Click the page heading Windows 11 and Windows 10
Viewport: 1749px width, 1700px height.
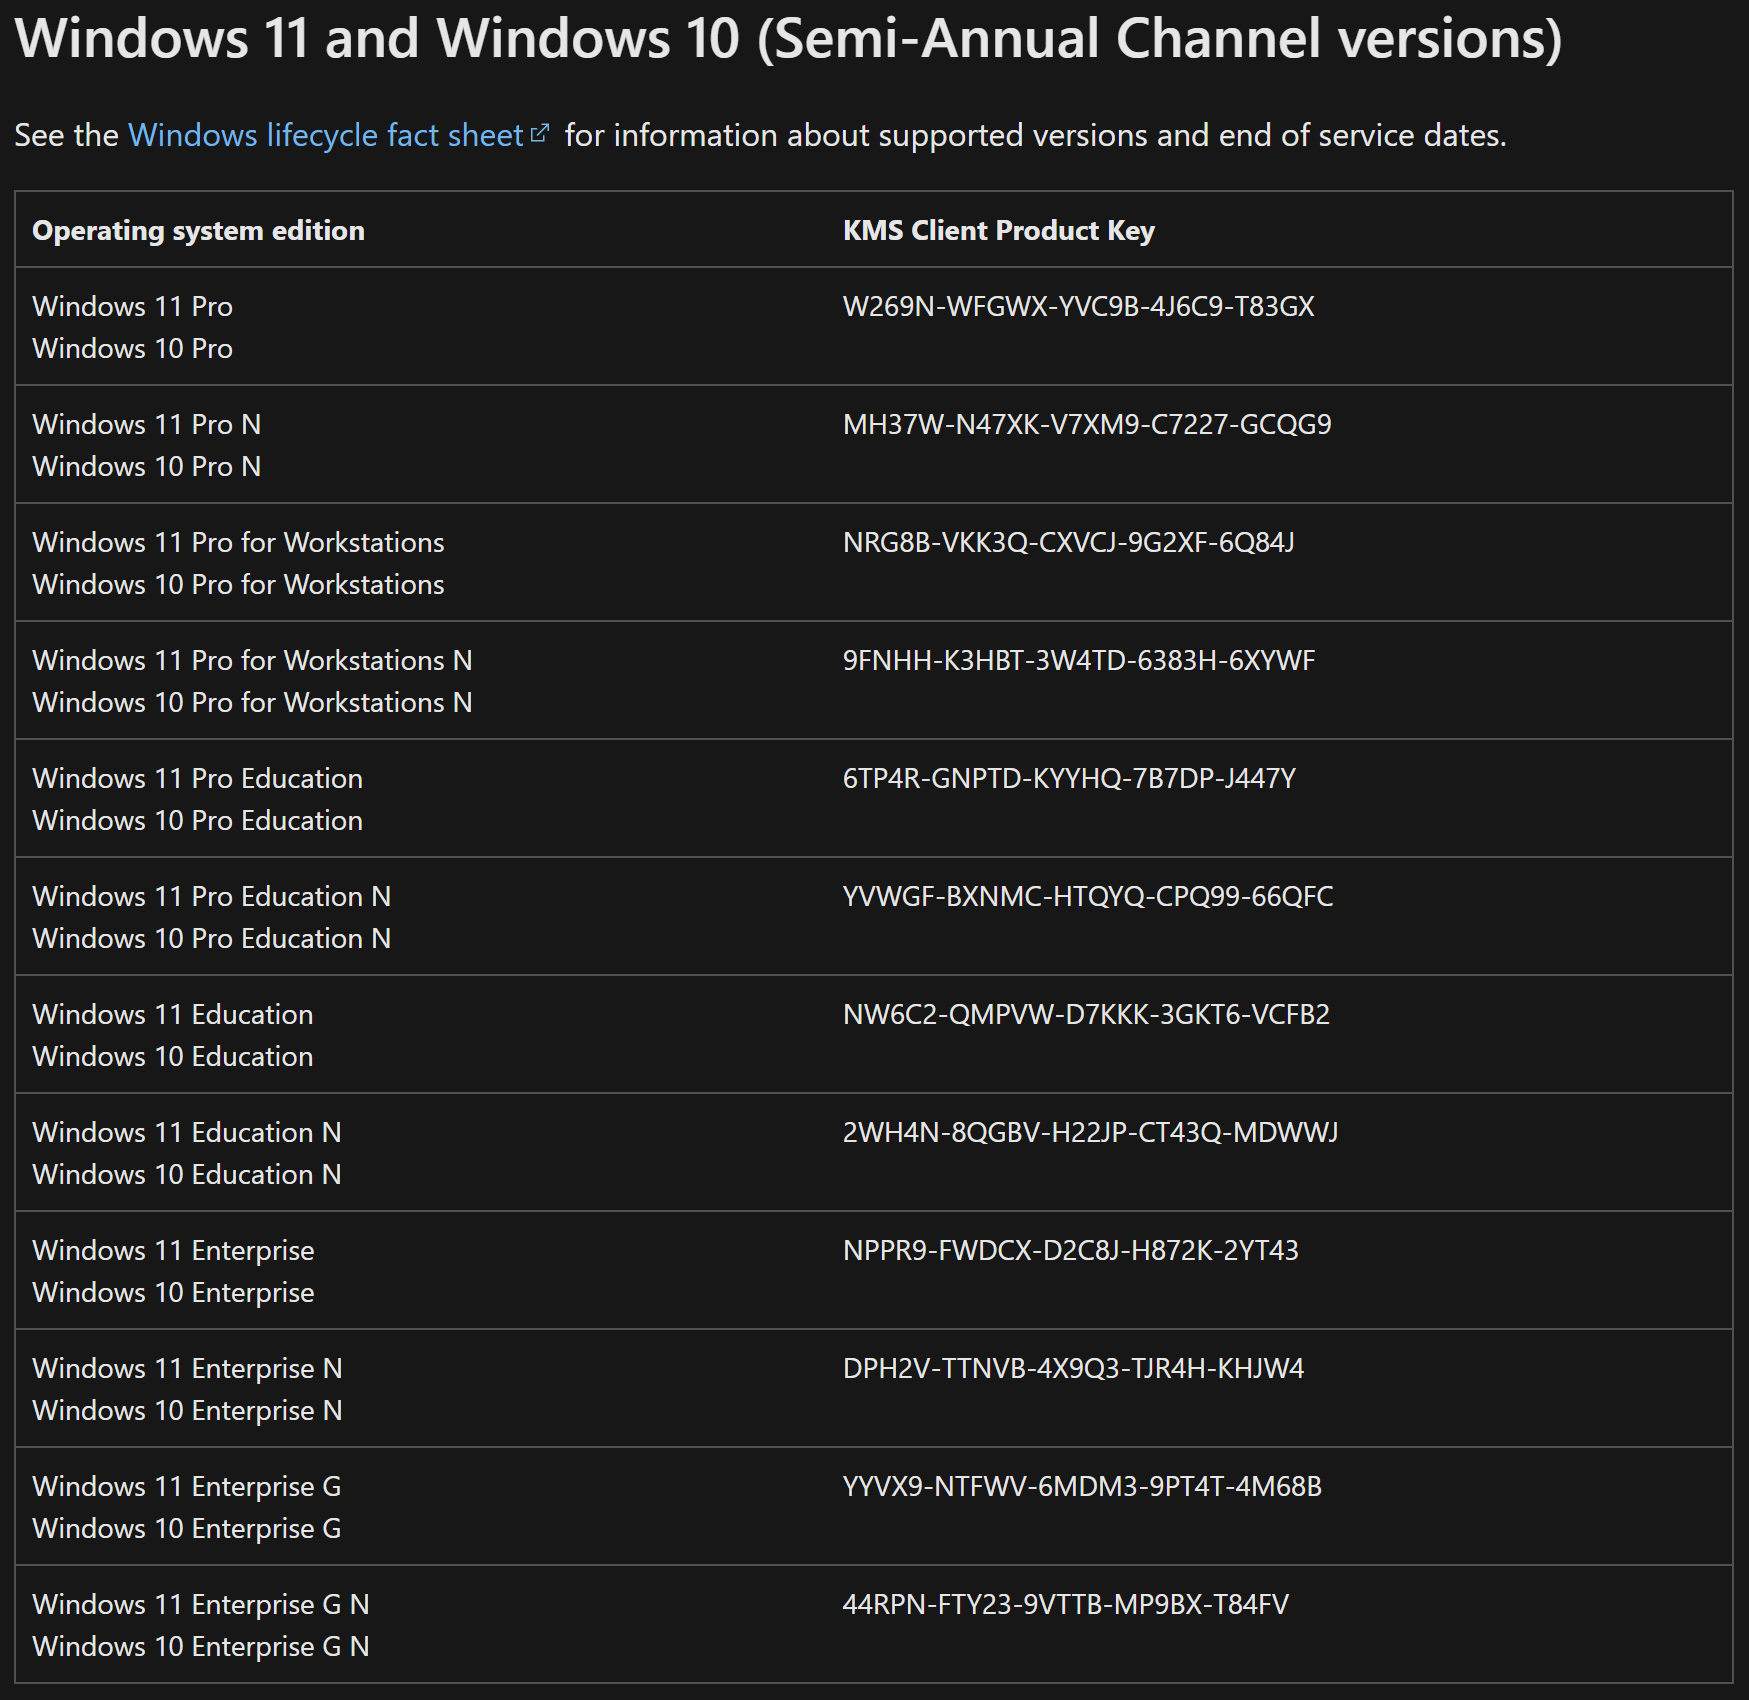pyautogui.click(x=788, y=38)
